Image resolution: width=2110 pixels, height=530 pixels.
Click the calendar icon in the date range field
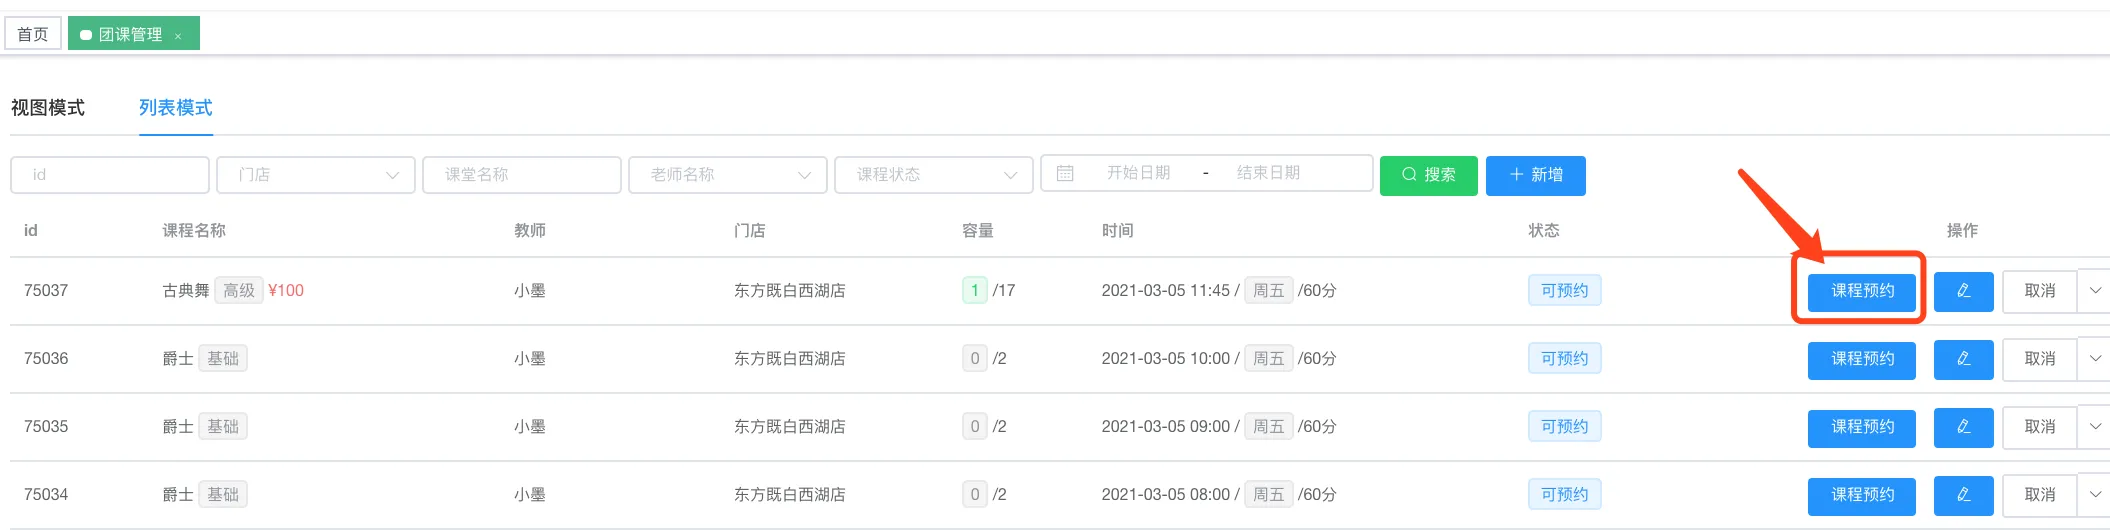(x=1065, y=174)
